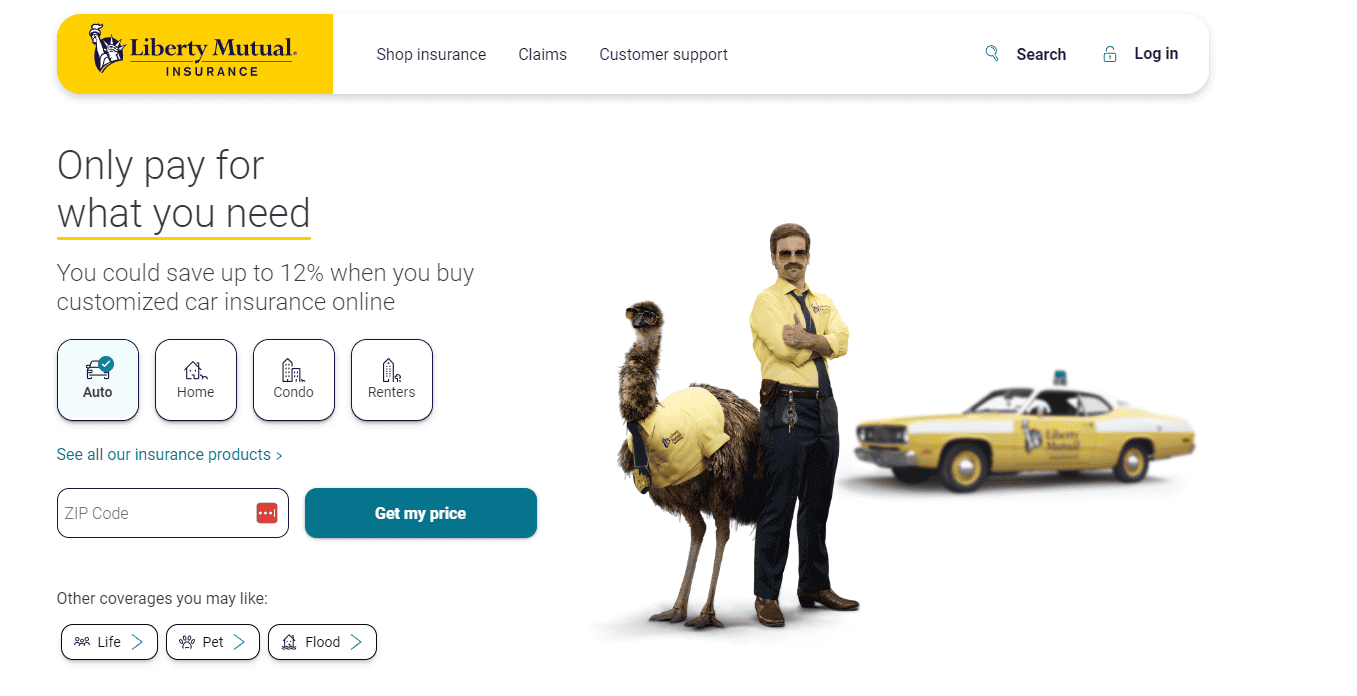Viewport: 1357px width, 696px height.
Task: Click the Get my price button
Action: point(421,513)
